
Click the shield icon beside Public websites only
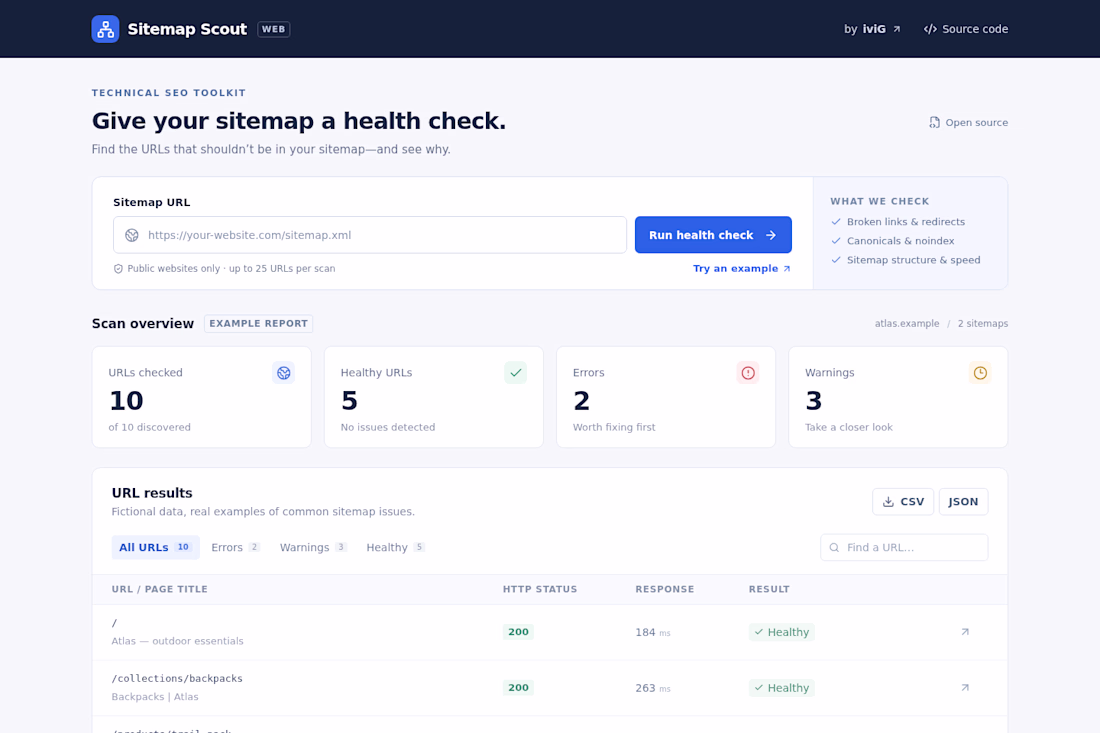(x=118, y=269)
